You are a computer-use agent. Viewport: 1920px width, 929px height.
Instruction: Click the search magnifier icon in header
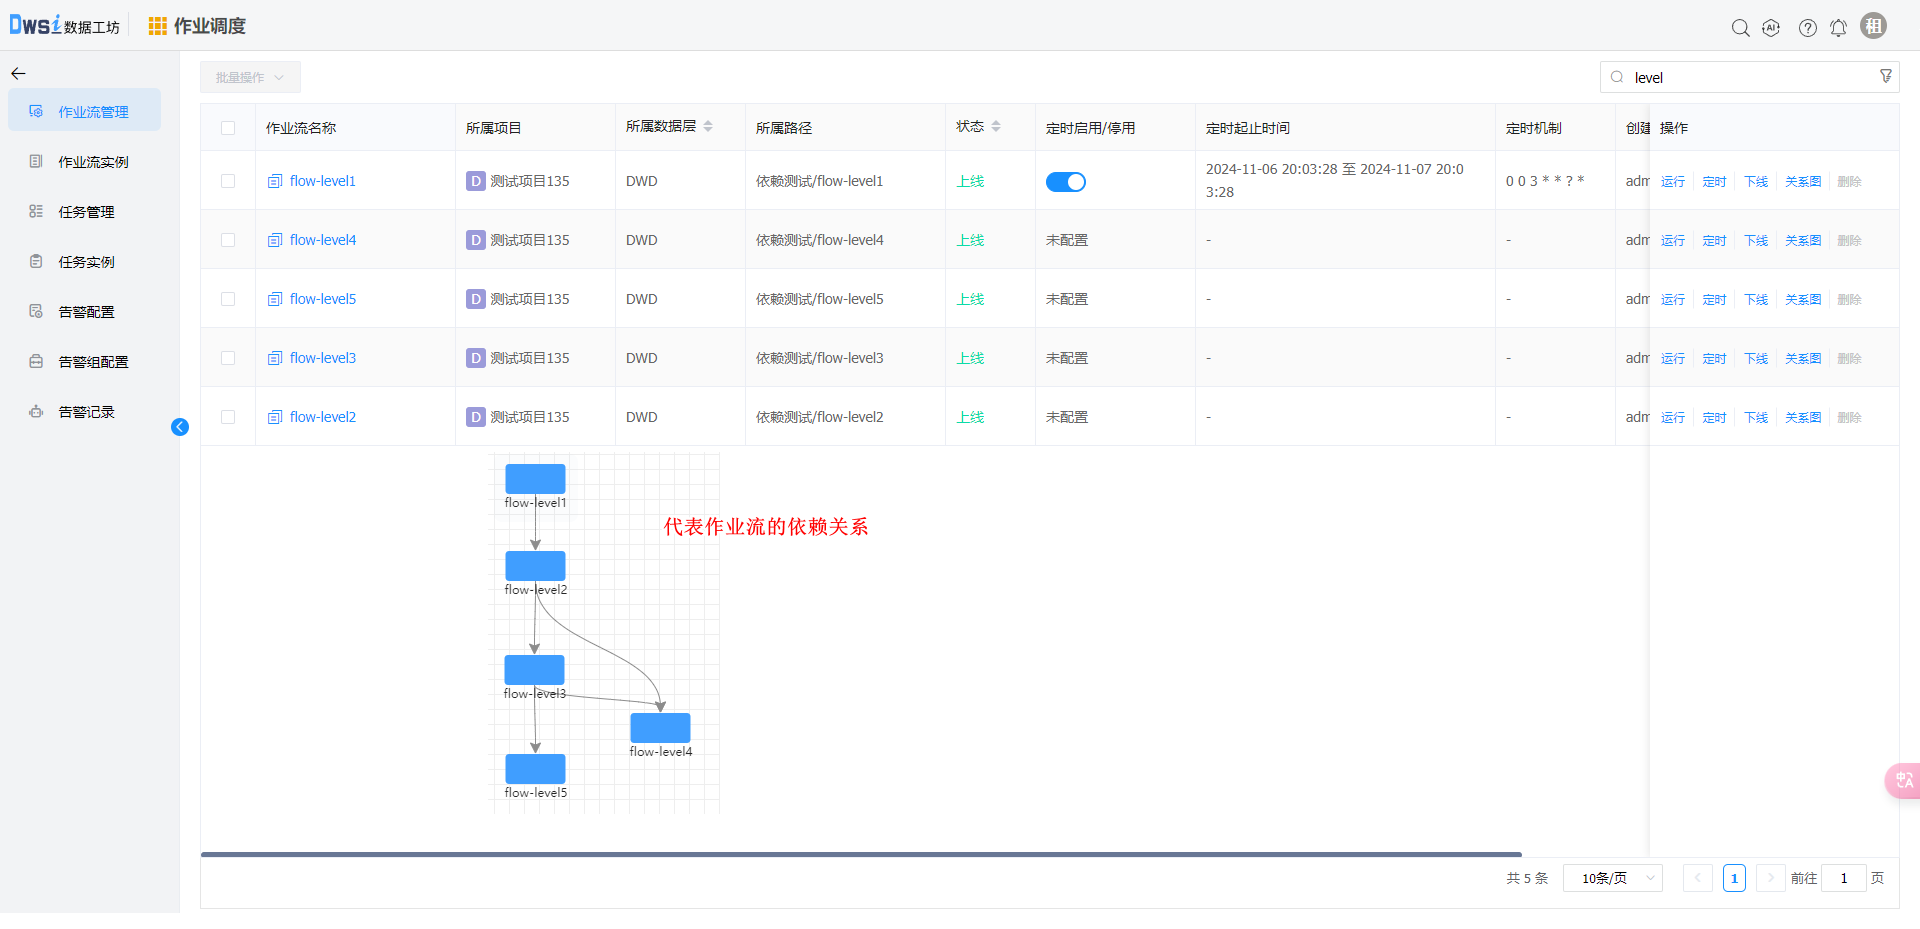1740,28
